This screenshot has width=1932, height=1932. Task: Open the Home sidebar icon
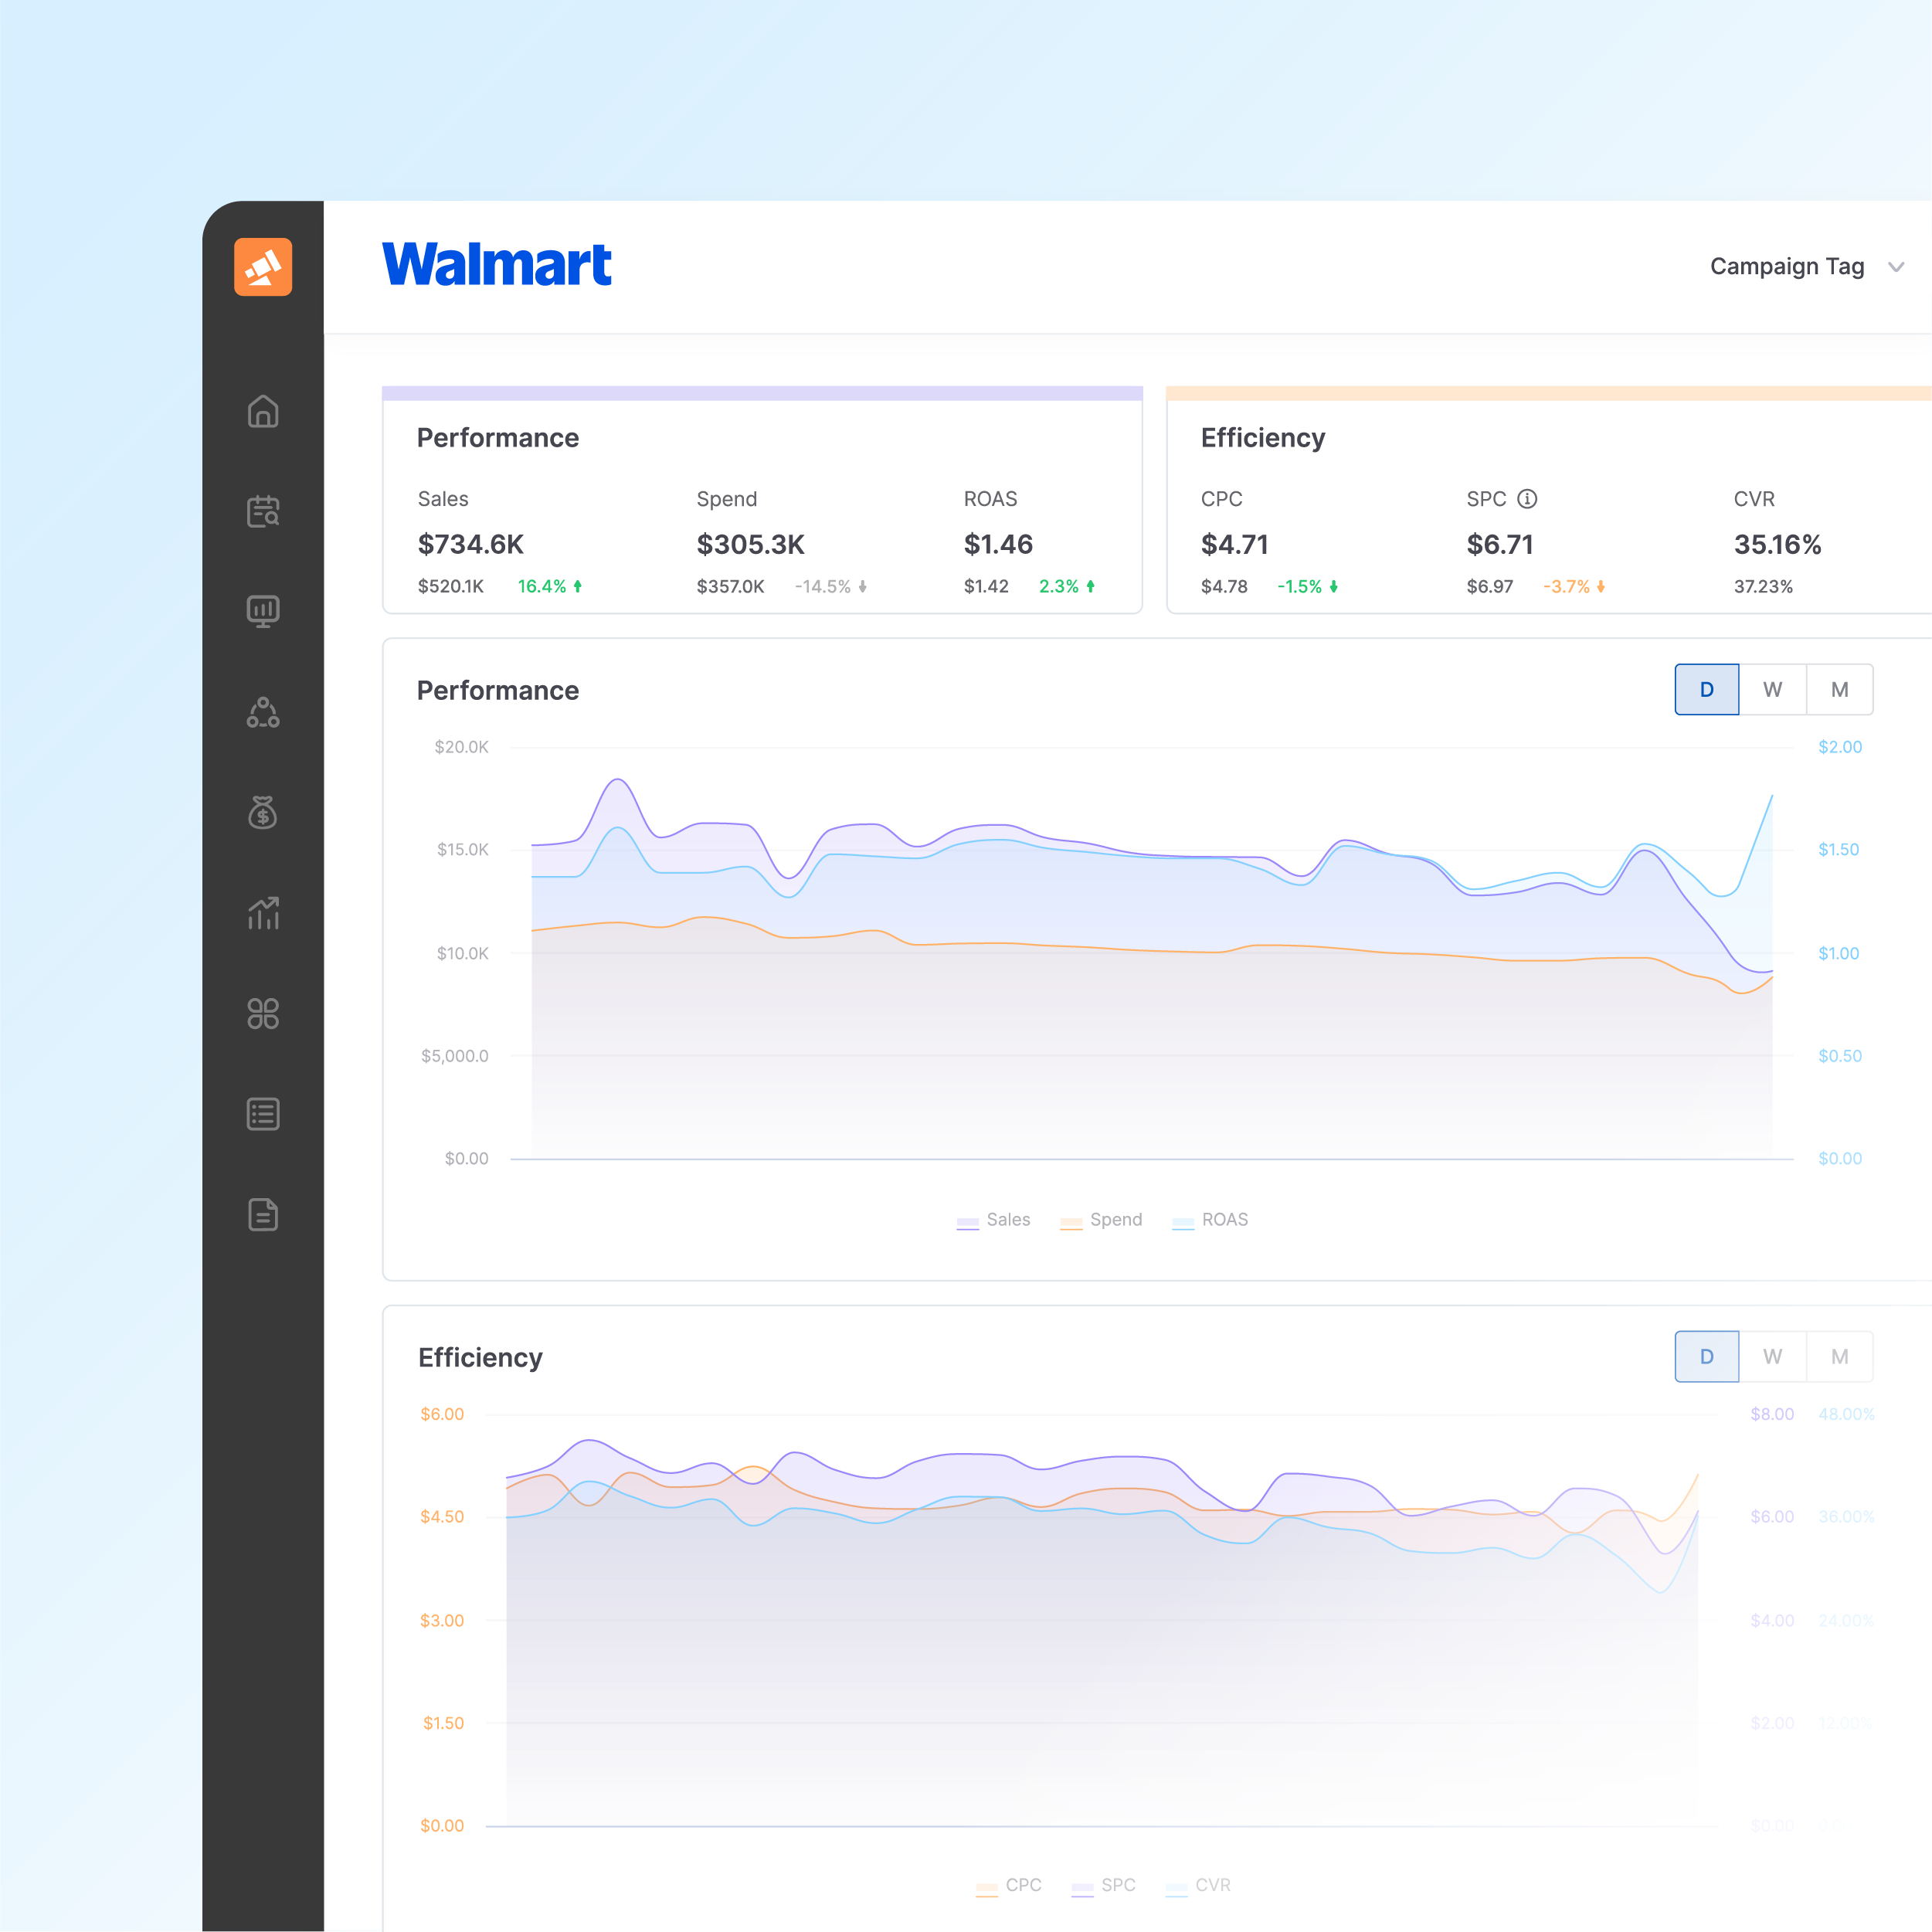click(x=263, y=411)
